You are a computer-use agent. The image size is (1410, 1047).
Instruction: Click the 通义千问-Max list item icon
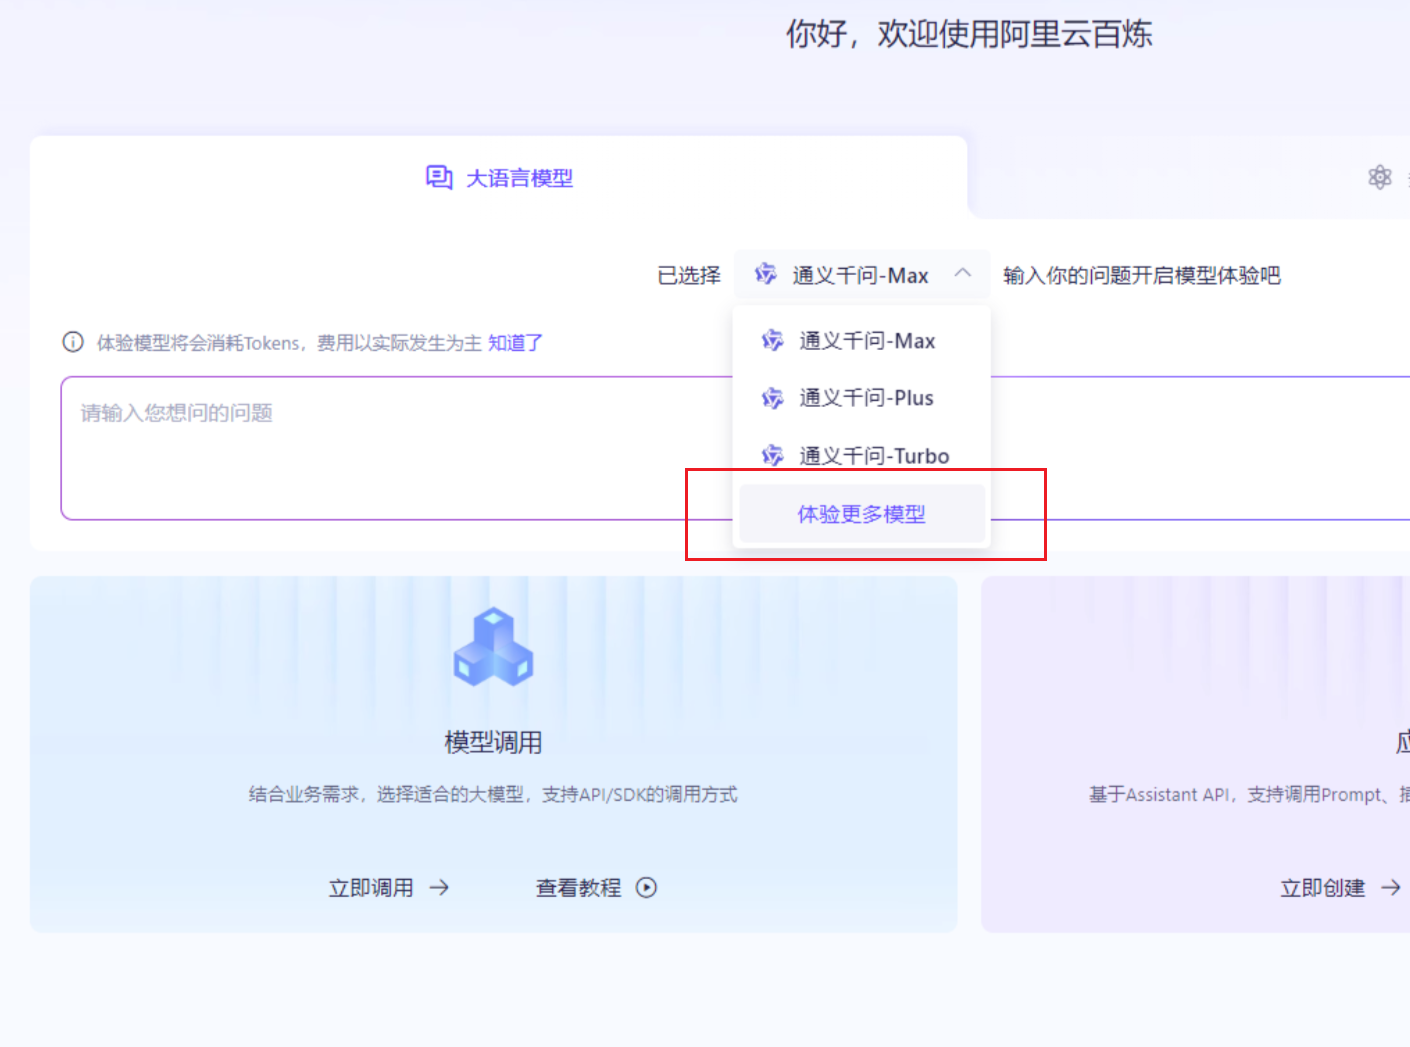(x=772, y=341)
